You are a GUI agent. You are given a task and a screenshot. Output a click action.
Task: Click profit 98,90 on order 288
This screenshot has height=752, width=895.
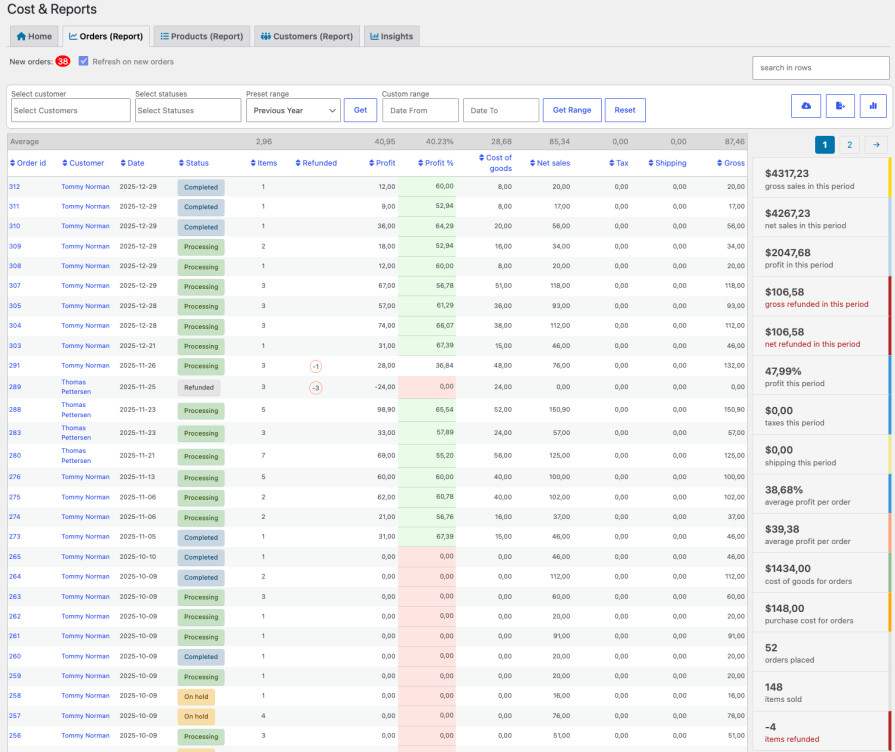(x=386, y=409)
